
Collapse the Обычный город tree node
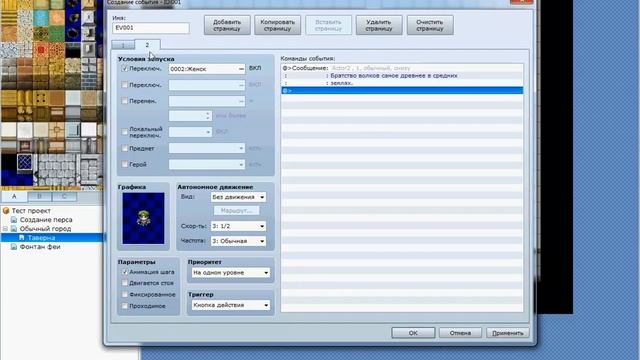[5, 229]
